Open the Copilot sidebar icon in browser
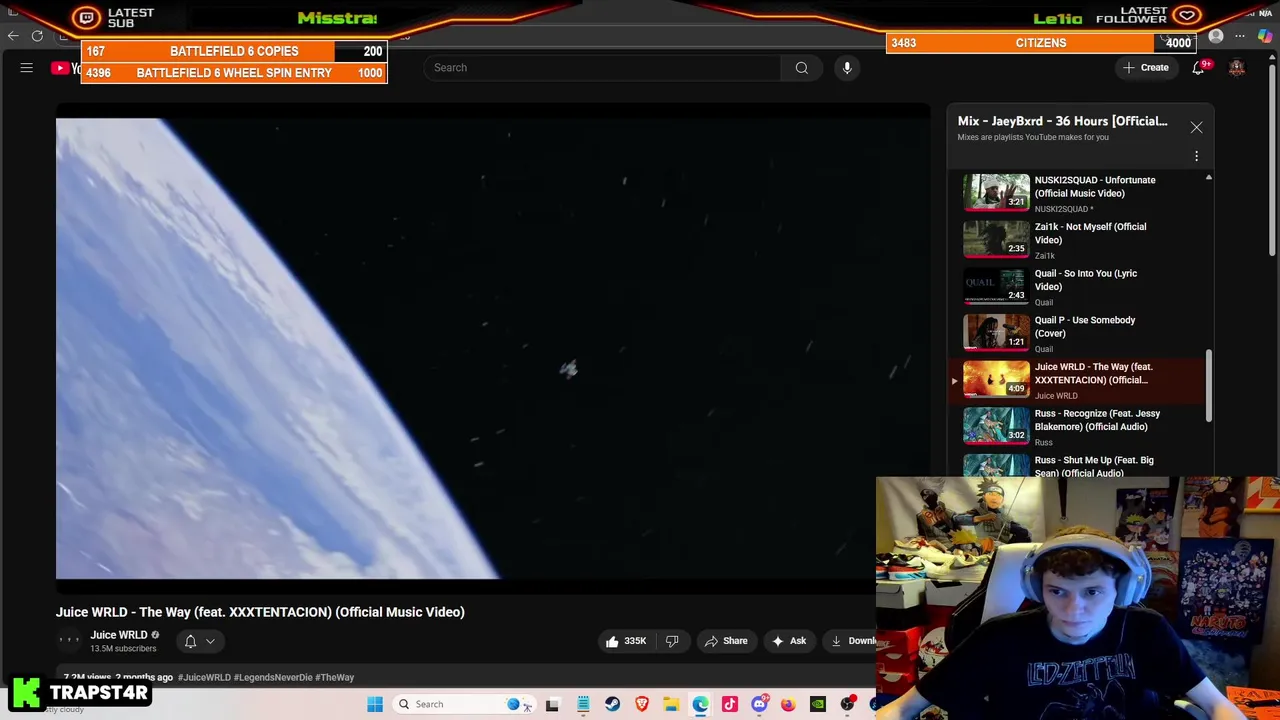This screenshot has height=720, width=1280. [1265, 37]
